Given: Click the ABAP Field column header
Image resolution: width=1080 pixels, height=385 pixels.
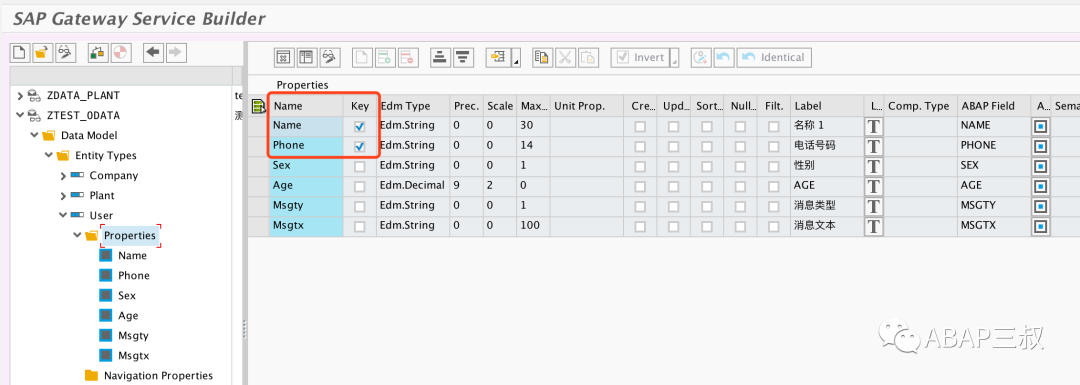Looking at the screenshot, I should pos(993,106).
